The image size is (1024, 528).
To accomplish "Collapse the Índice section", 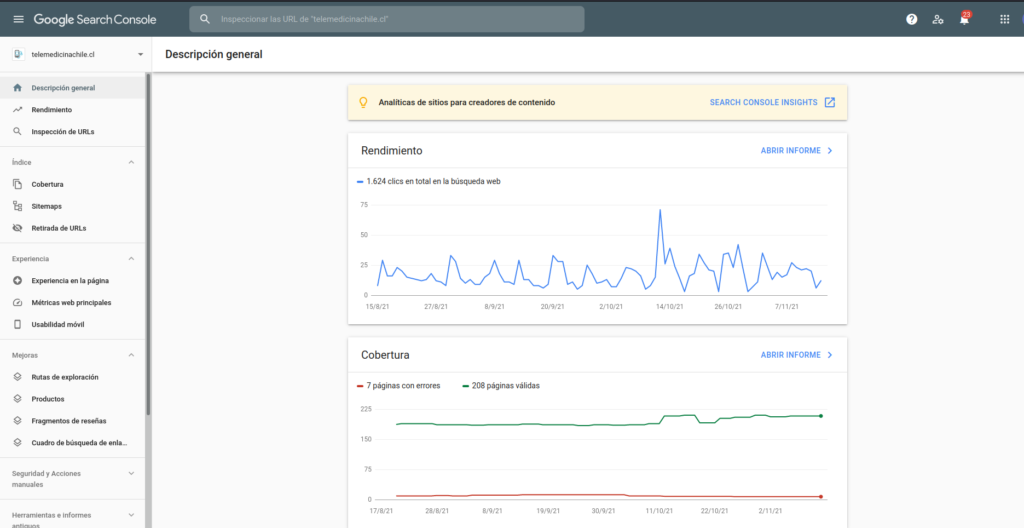I will tap(131, 162).
